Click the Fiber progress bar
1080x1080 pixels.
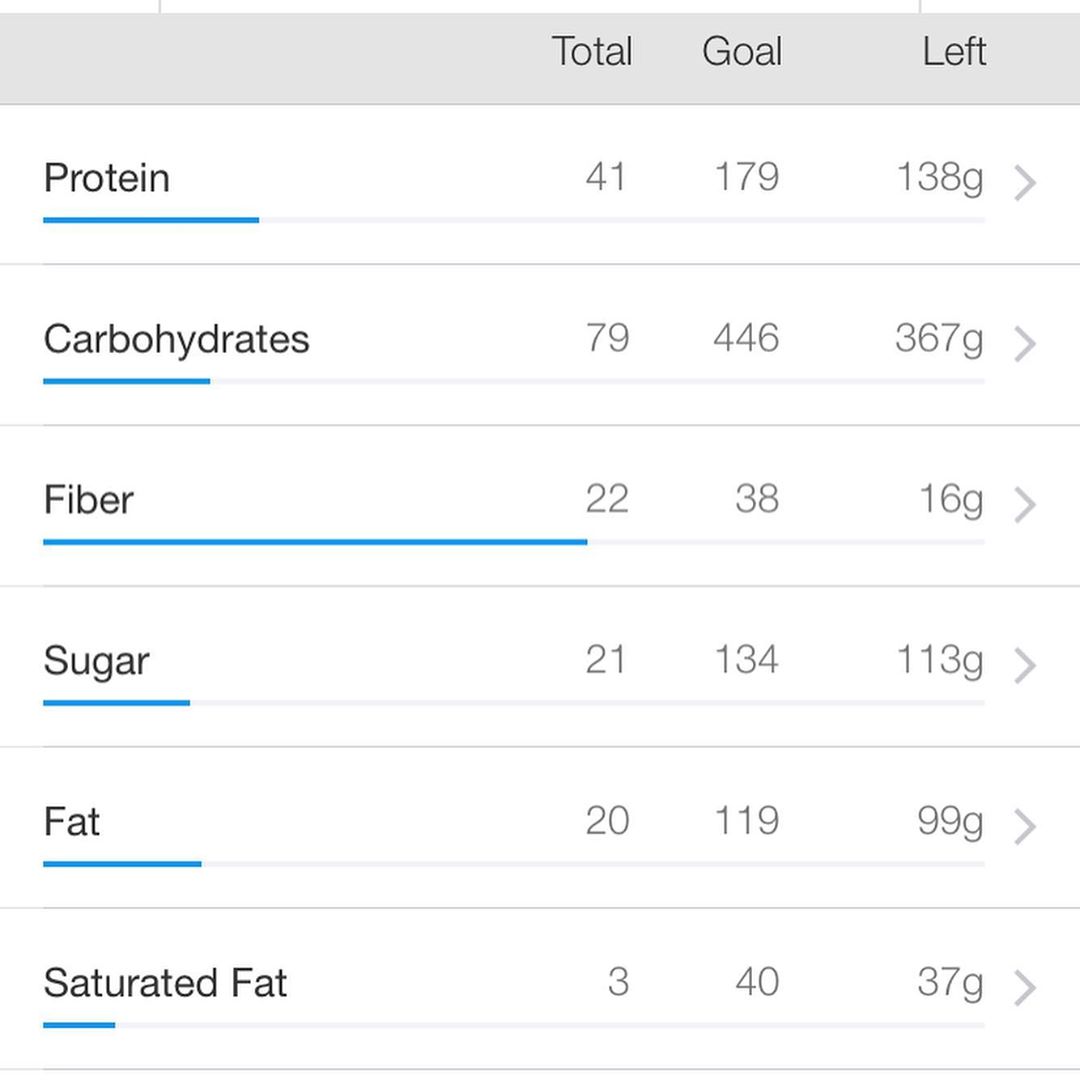(514, 542)
